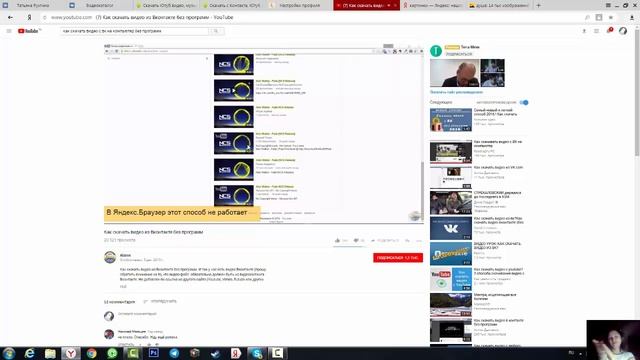Switch to the first 'Скачать' tab
The height and width of the screenshot is (360, 640).
click(166, 5)
